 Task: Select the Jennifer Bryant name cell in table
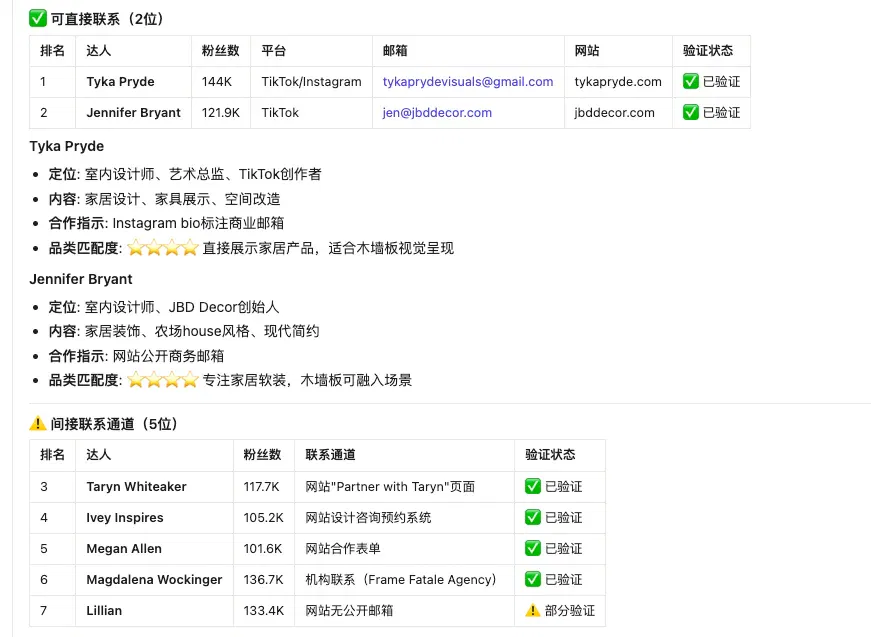[x=134, y=113]
